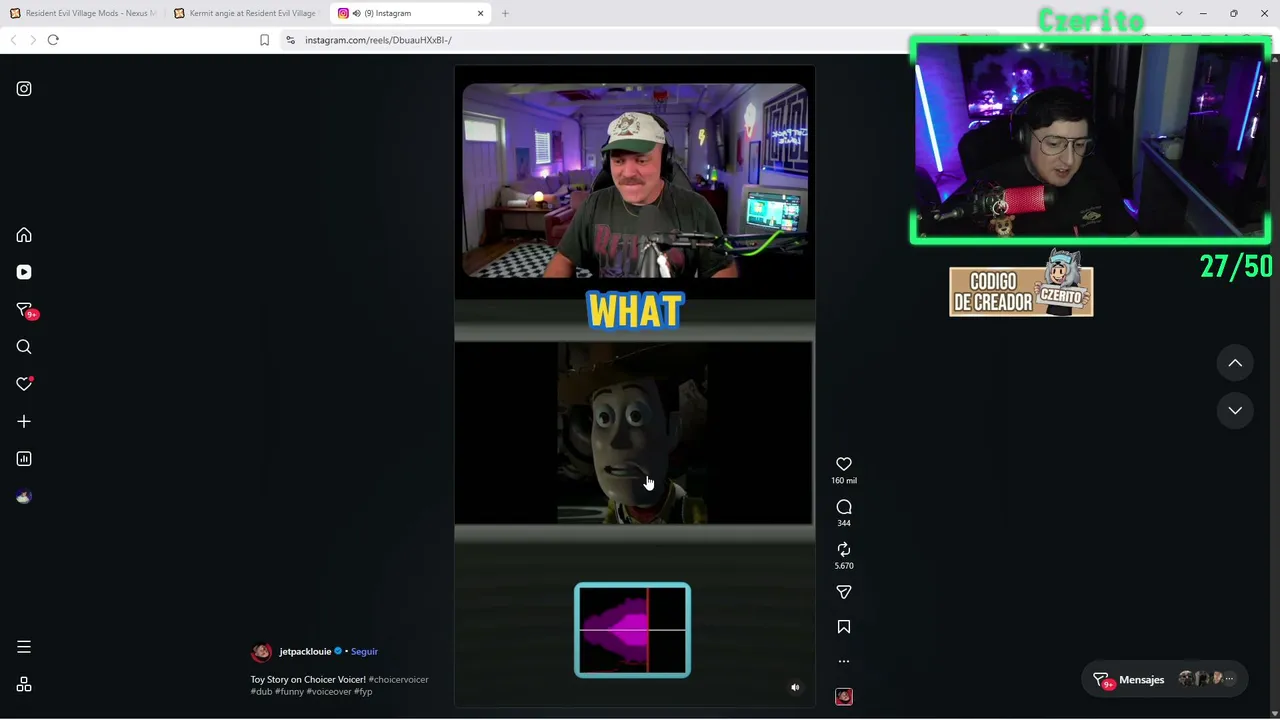Go to the next reel
1280x720 pixels.
(x=1235, y=410)
